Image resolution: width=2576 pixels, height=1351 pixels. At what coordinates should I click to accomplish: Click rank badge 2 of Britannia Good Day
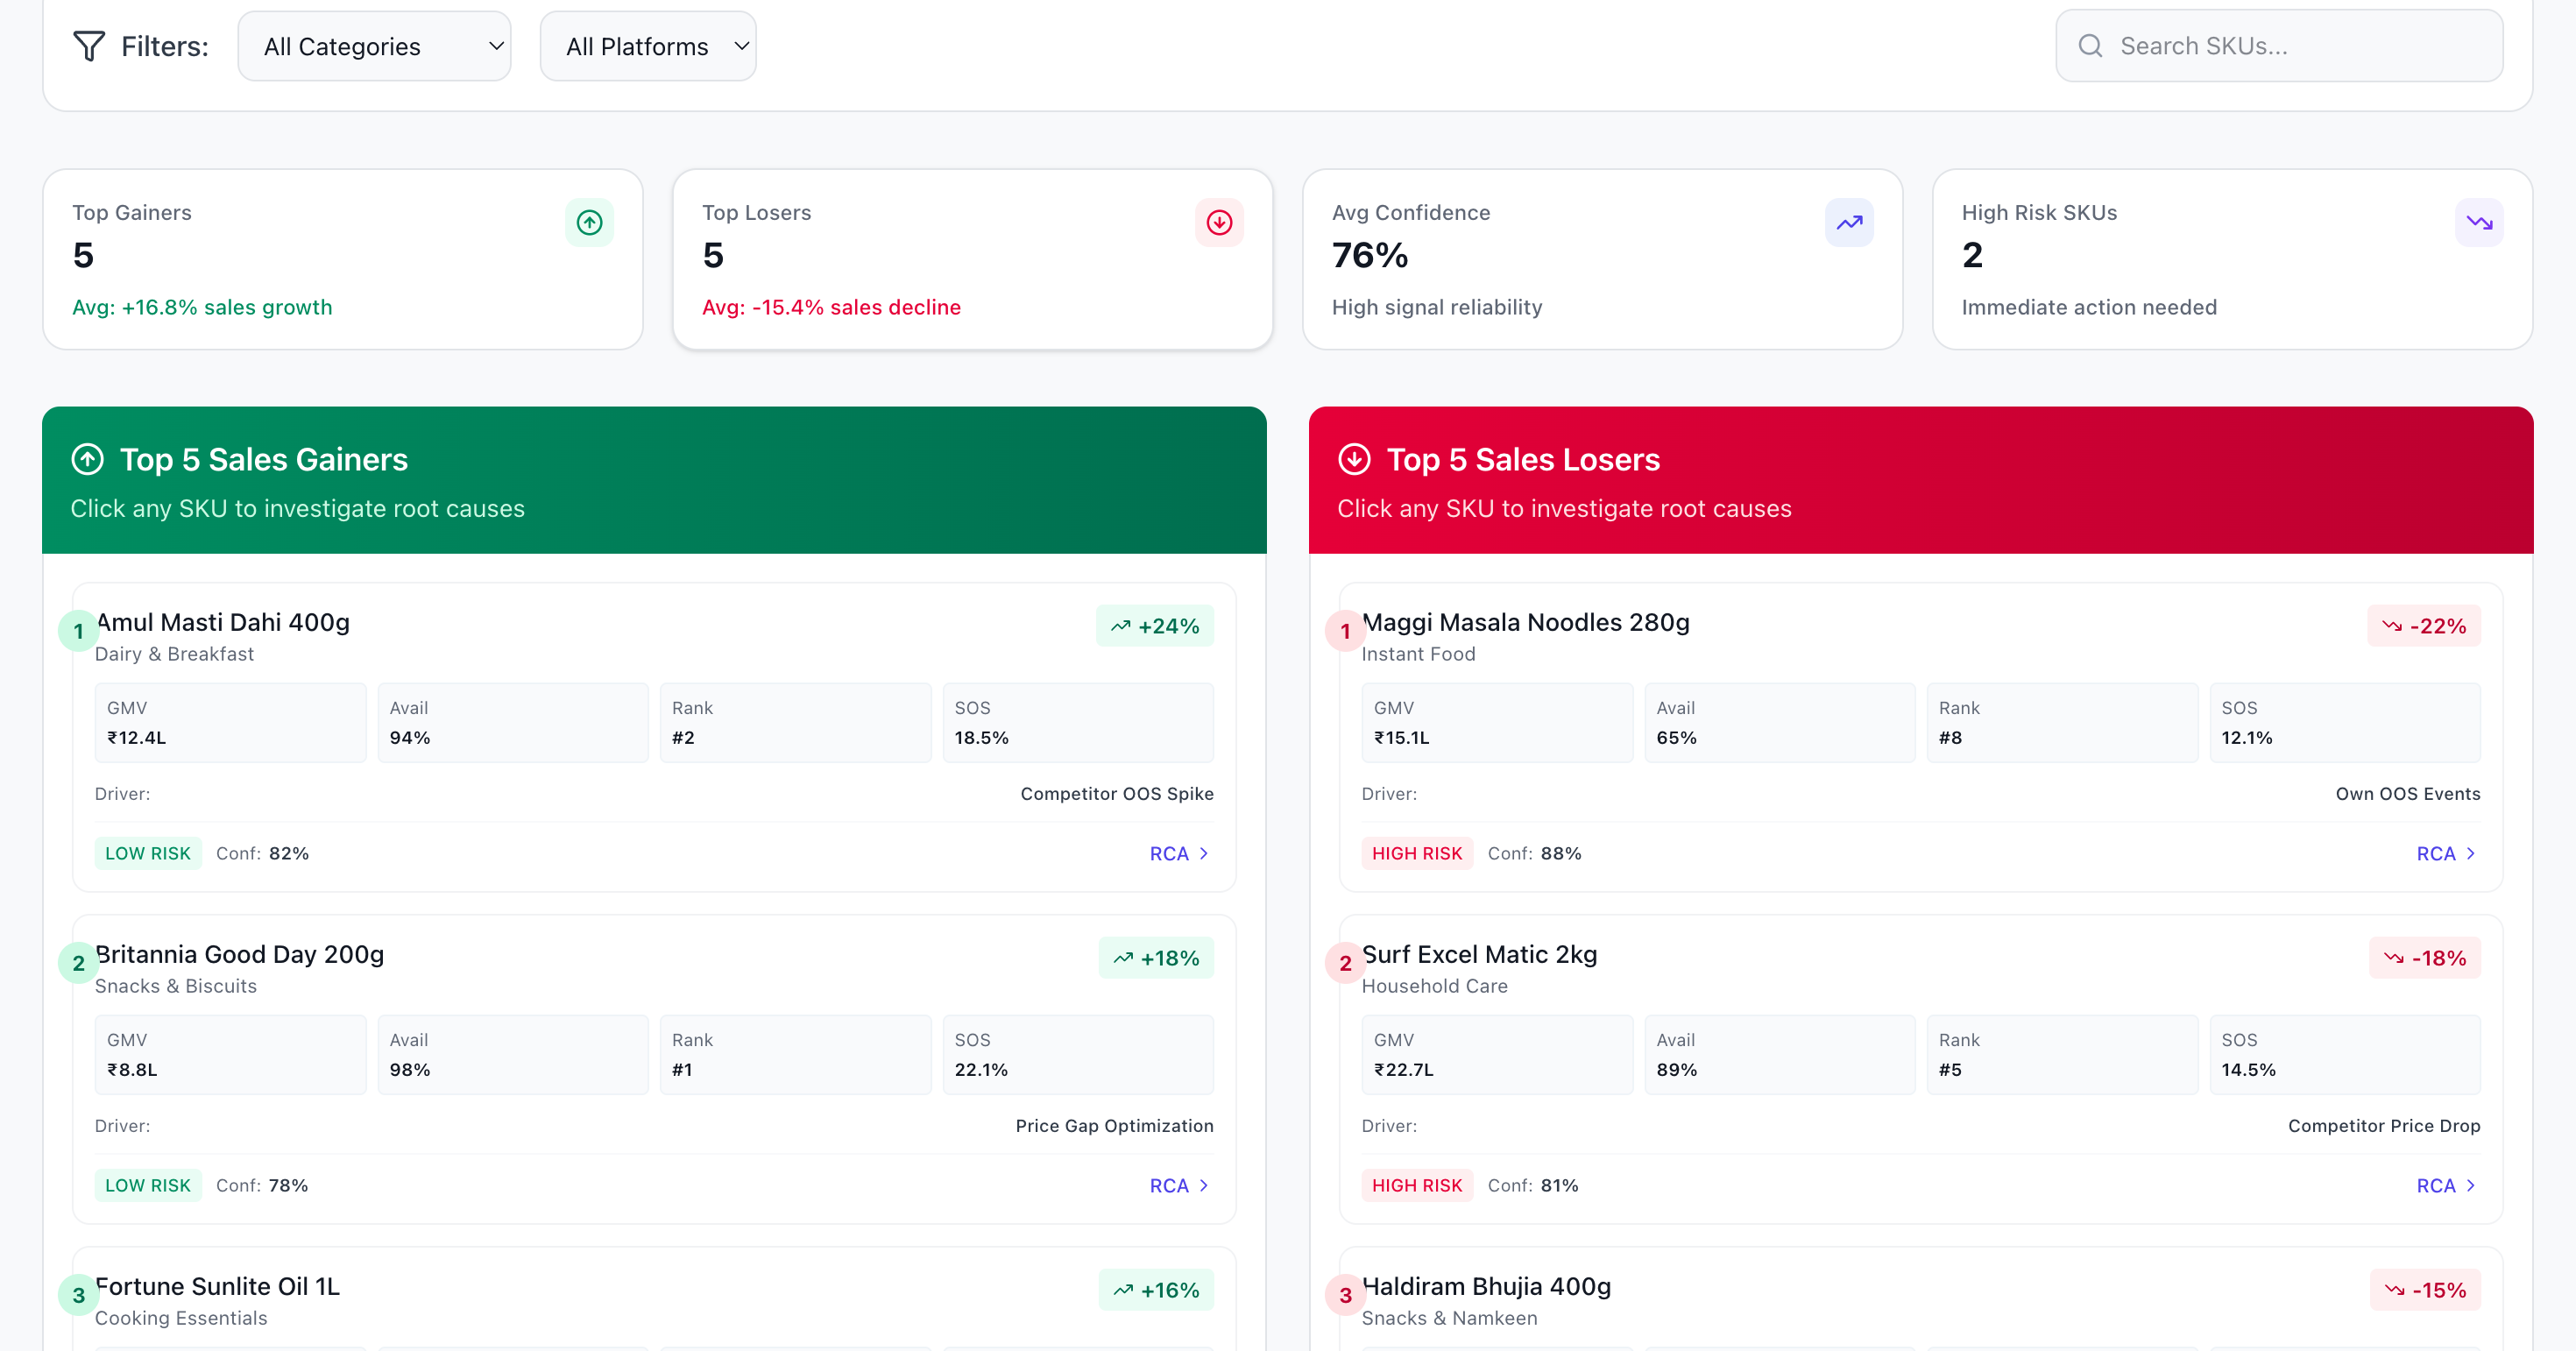click(x=79, y=963)
